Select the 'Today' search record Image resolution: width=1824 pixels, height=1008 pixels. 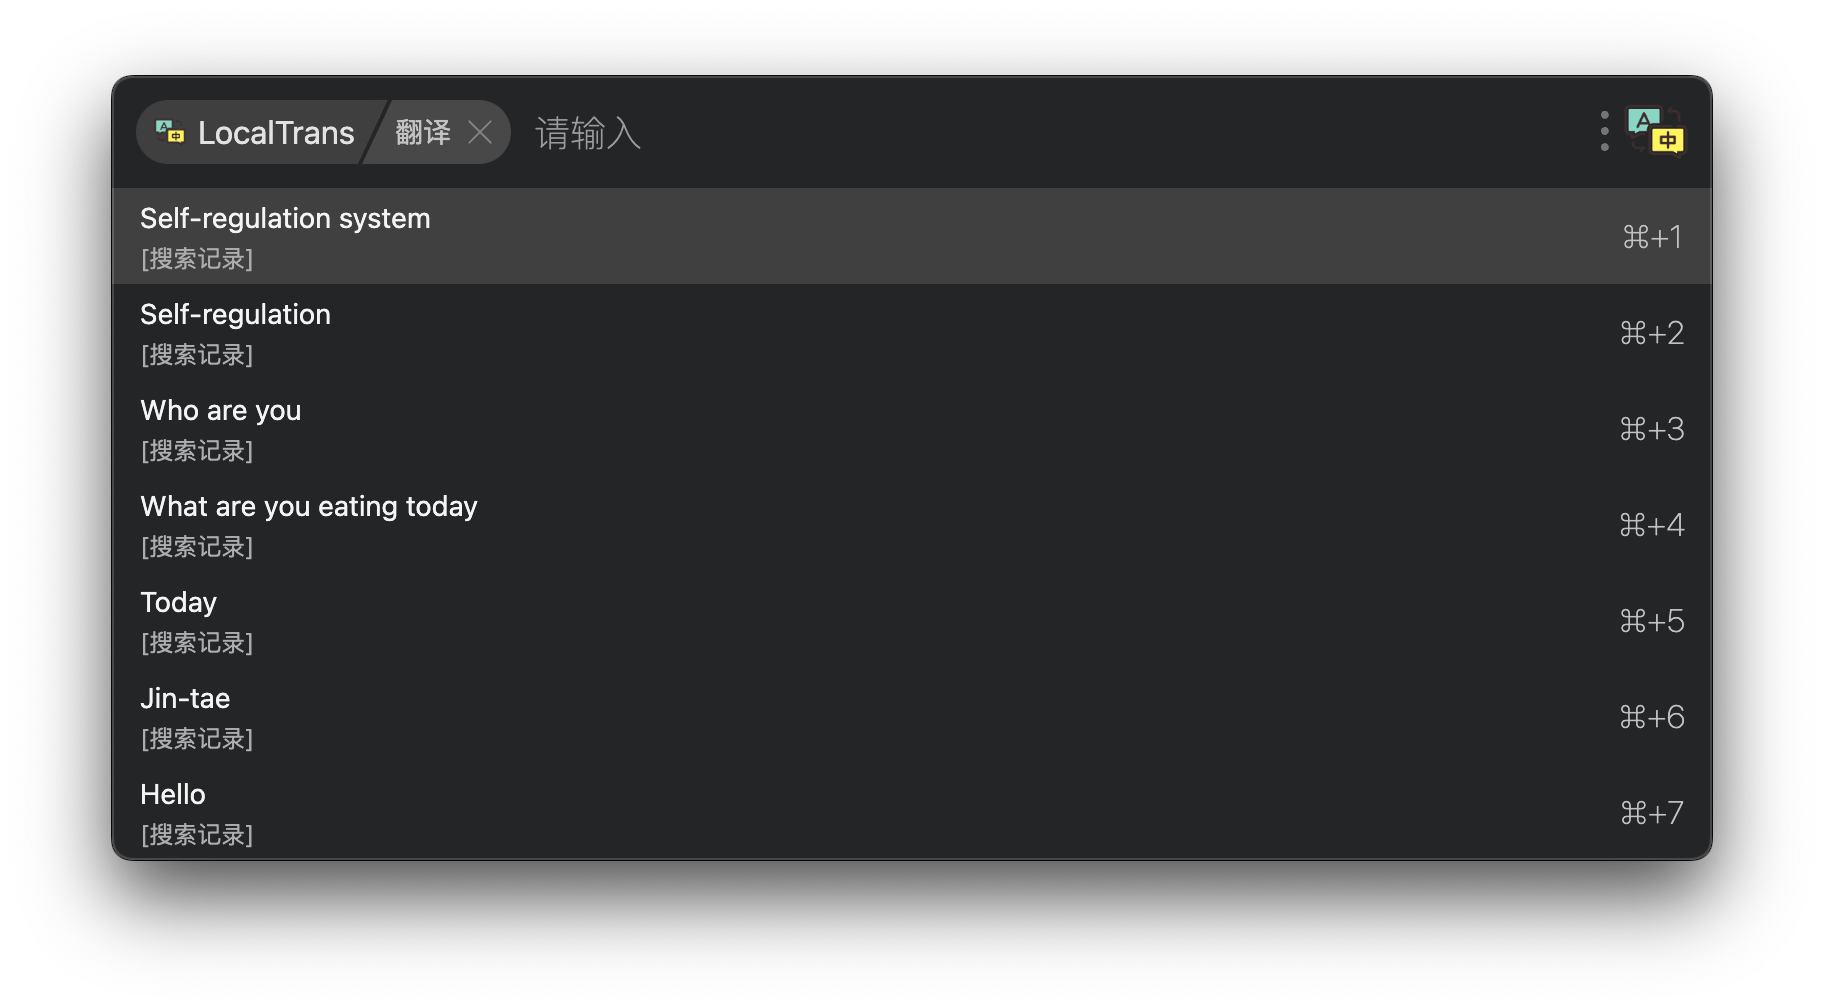tap(912, 620)
